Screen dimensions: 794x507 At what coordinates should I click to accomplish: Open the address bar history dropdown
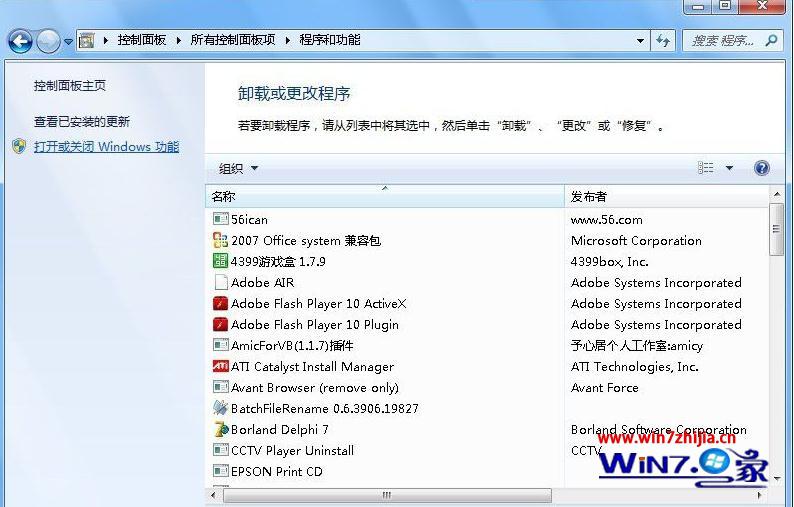[x=640, y=41]
